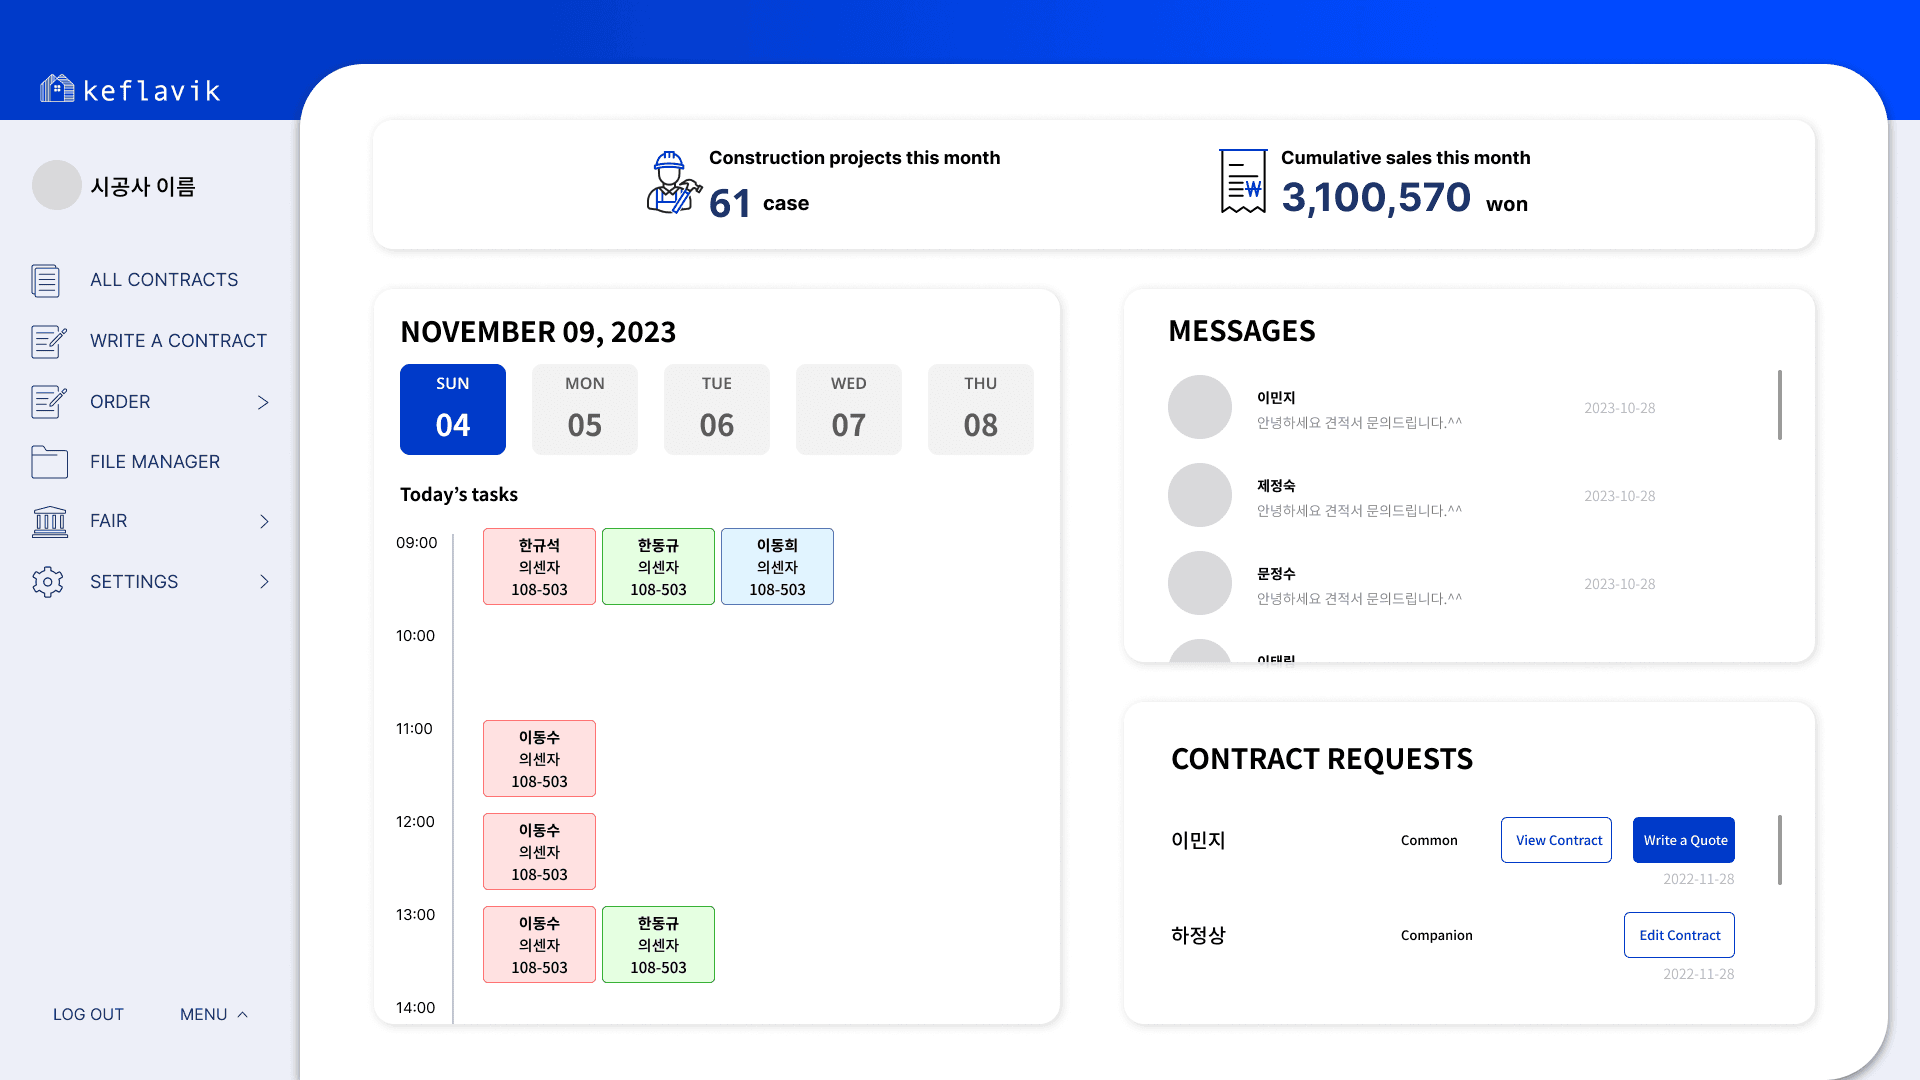Click the Order notepad icon

[48, 402]
